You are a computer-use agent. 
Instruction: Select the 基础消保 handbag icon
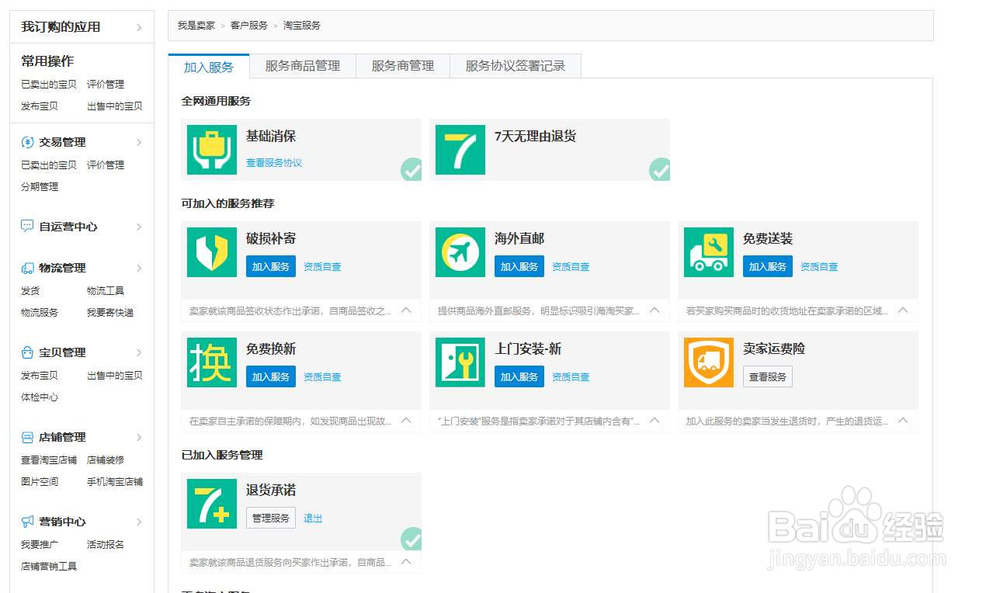tap(210, 147)
